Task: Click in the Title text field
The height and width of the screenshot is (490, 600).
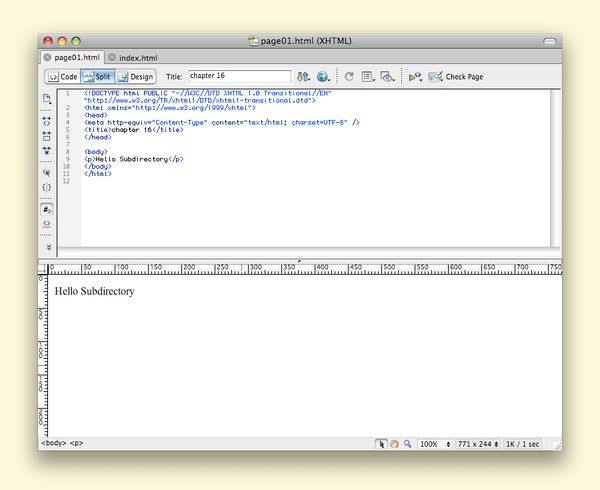Action: (238, 76)
